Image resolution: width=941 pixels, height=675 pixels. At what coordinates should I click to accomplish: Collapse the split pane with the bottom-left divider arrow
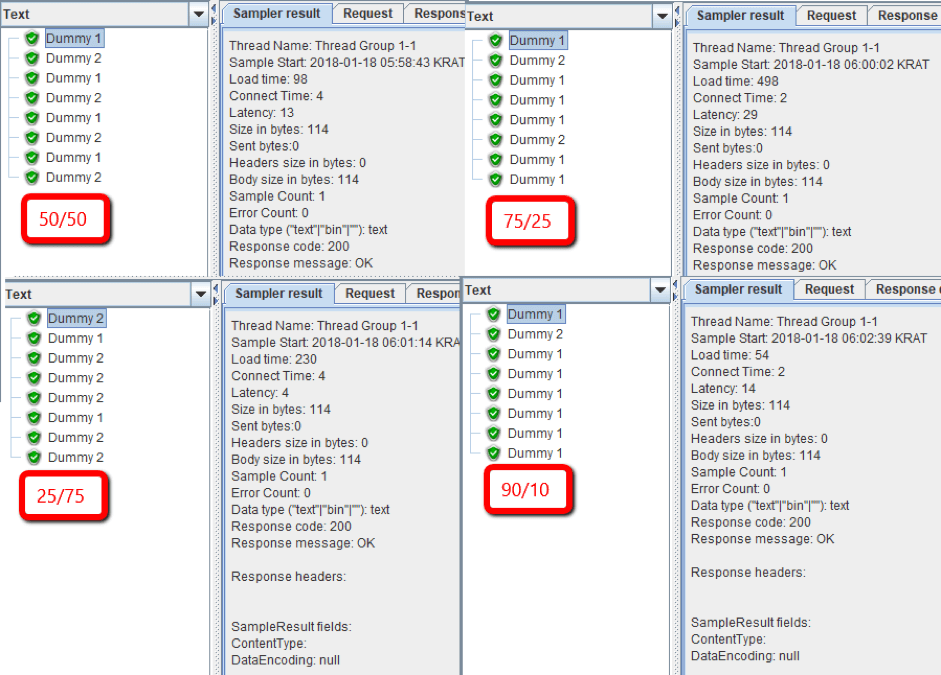(x=216, y=289)
